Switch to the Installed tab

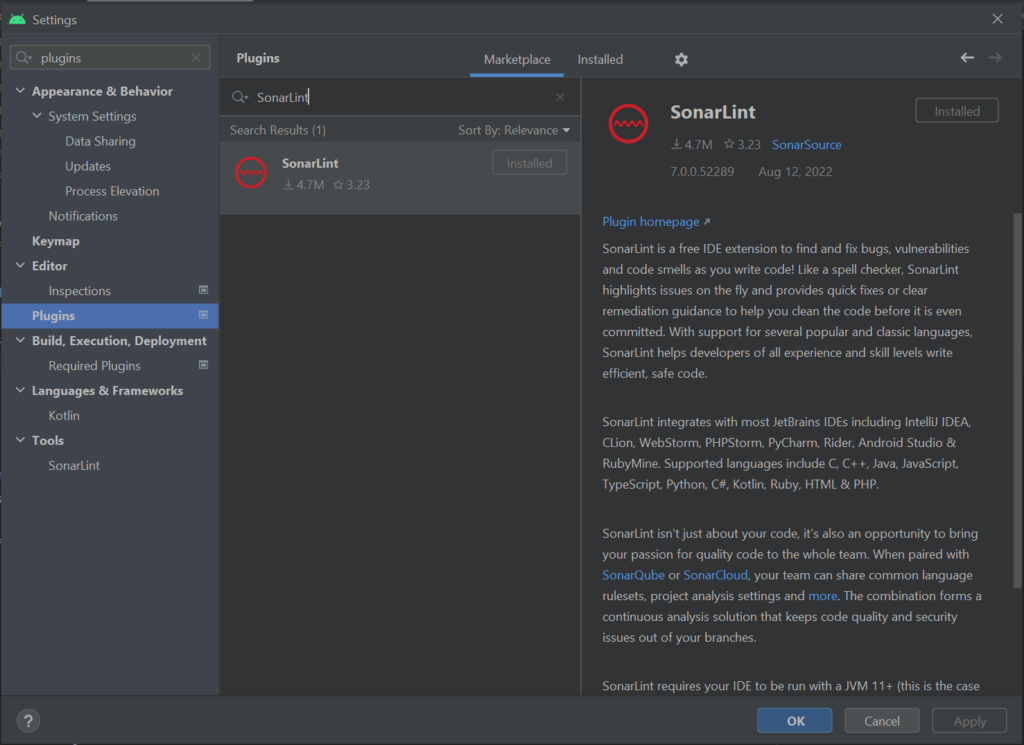(x=600, y=59)
